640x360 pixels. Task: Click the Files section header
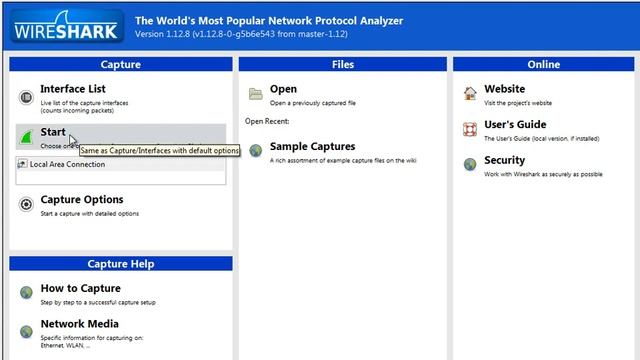[343, 64]
